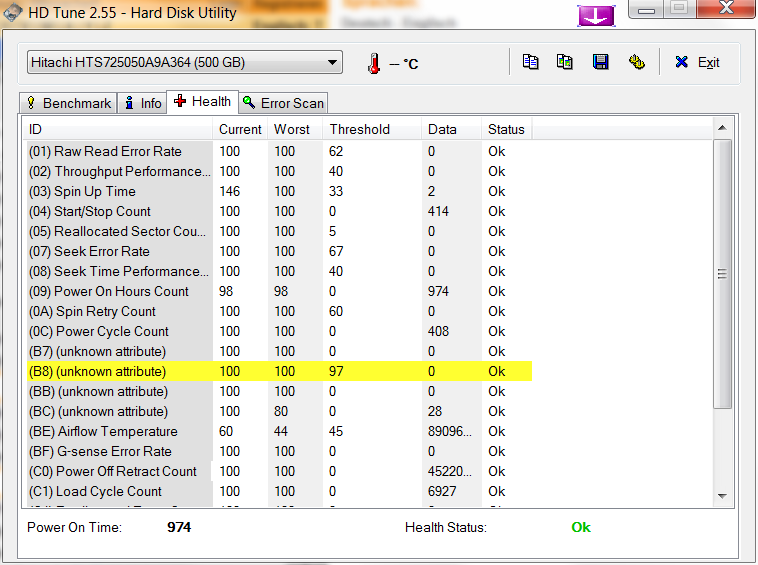Select the Power Cycle Count row

point(279,332)
